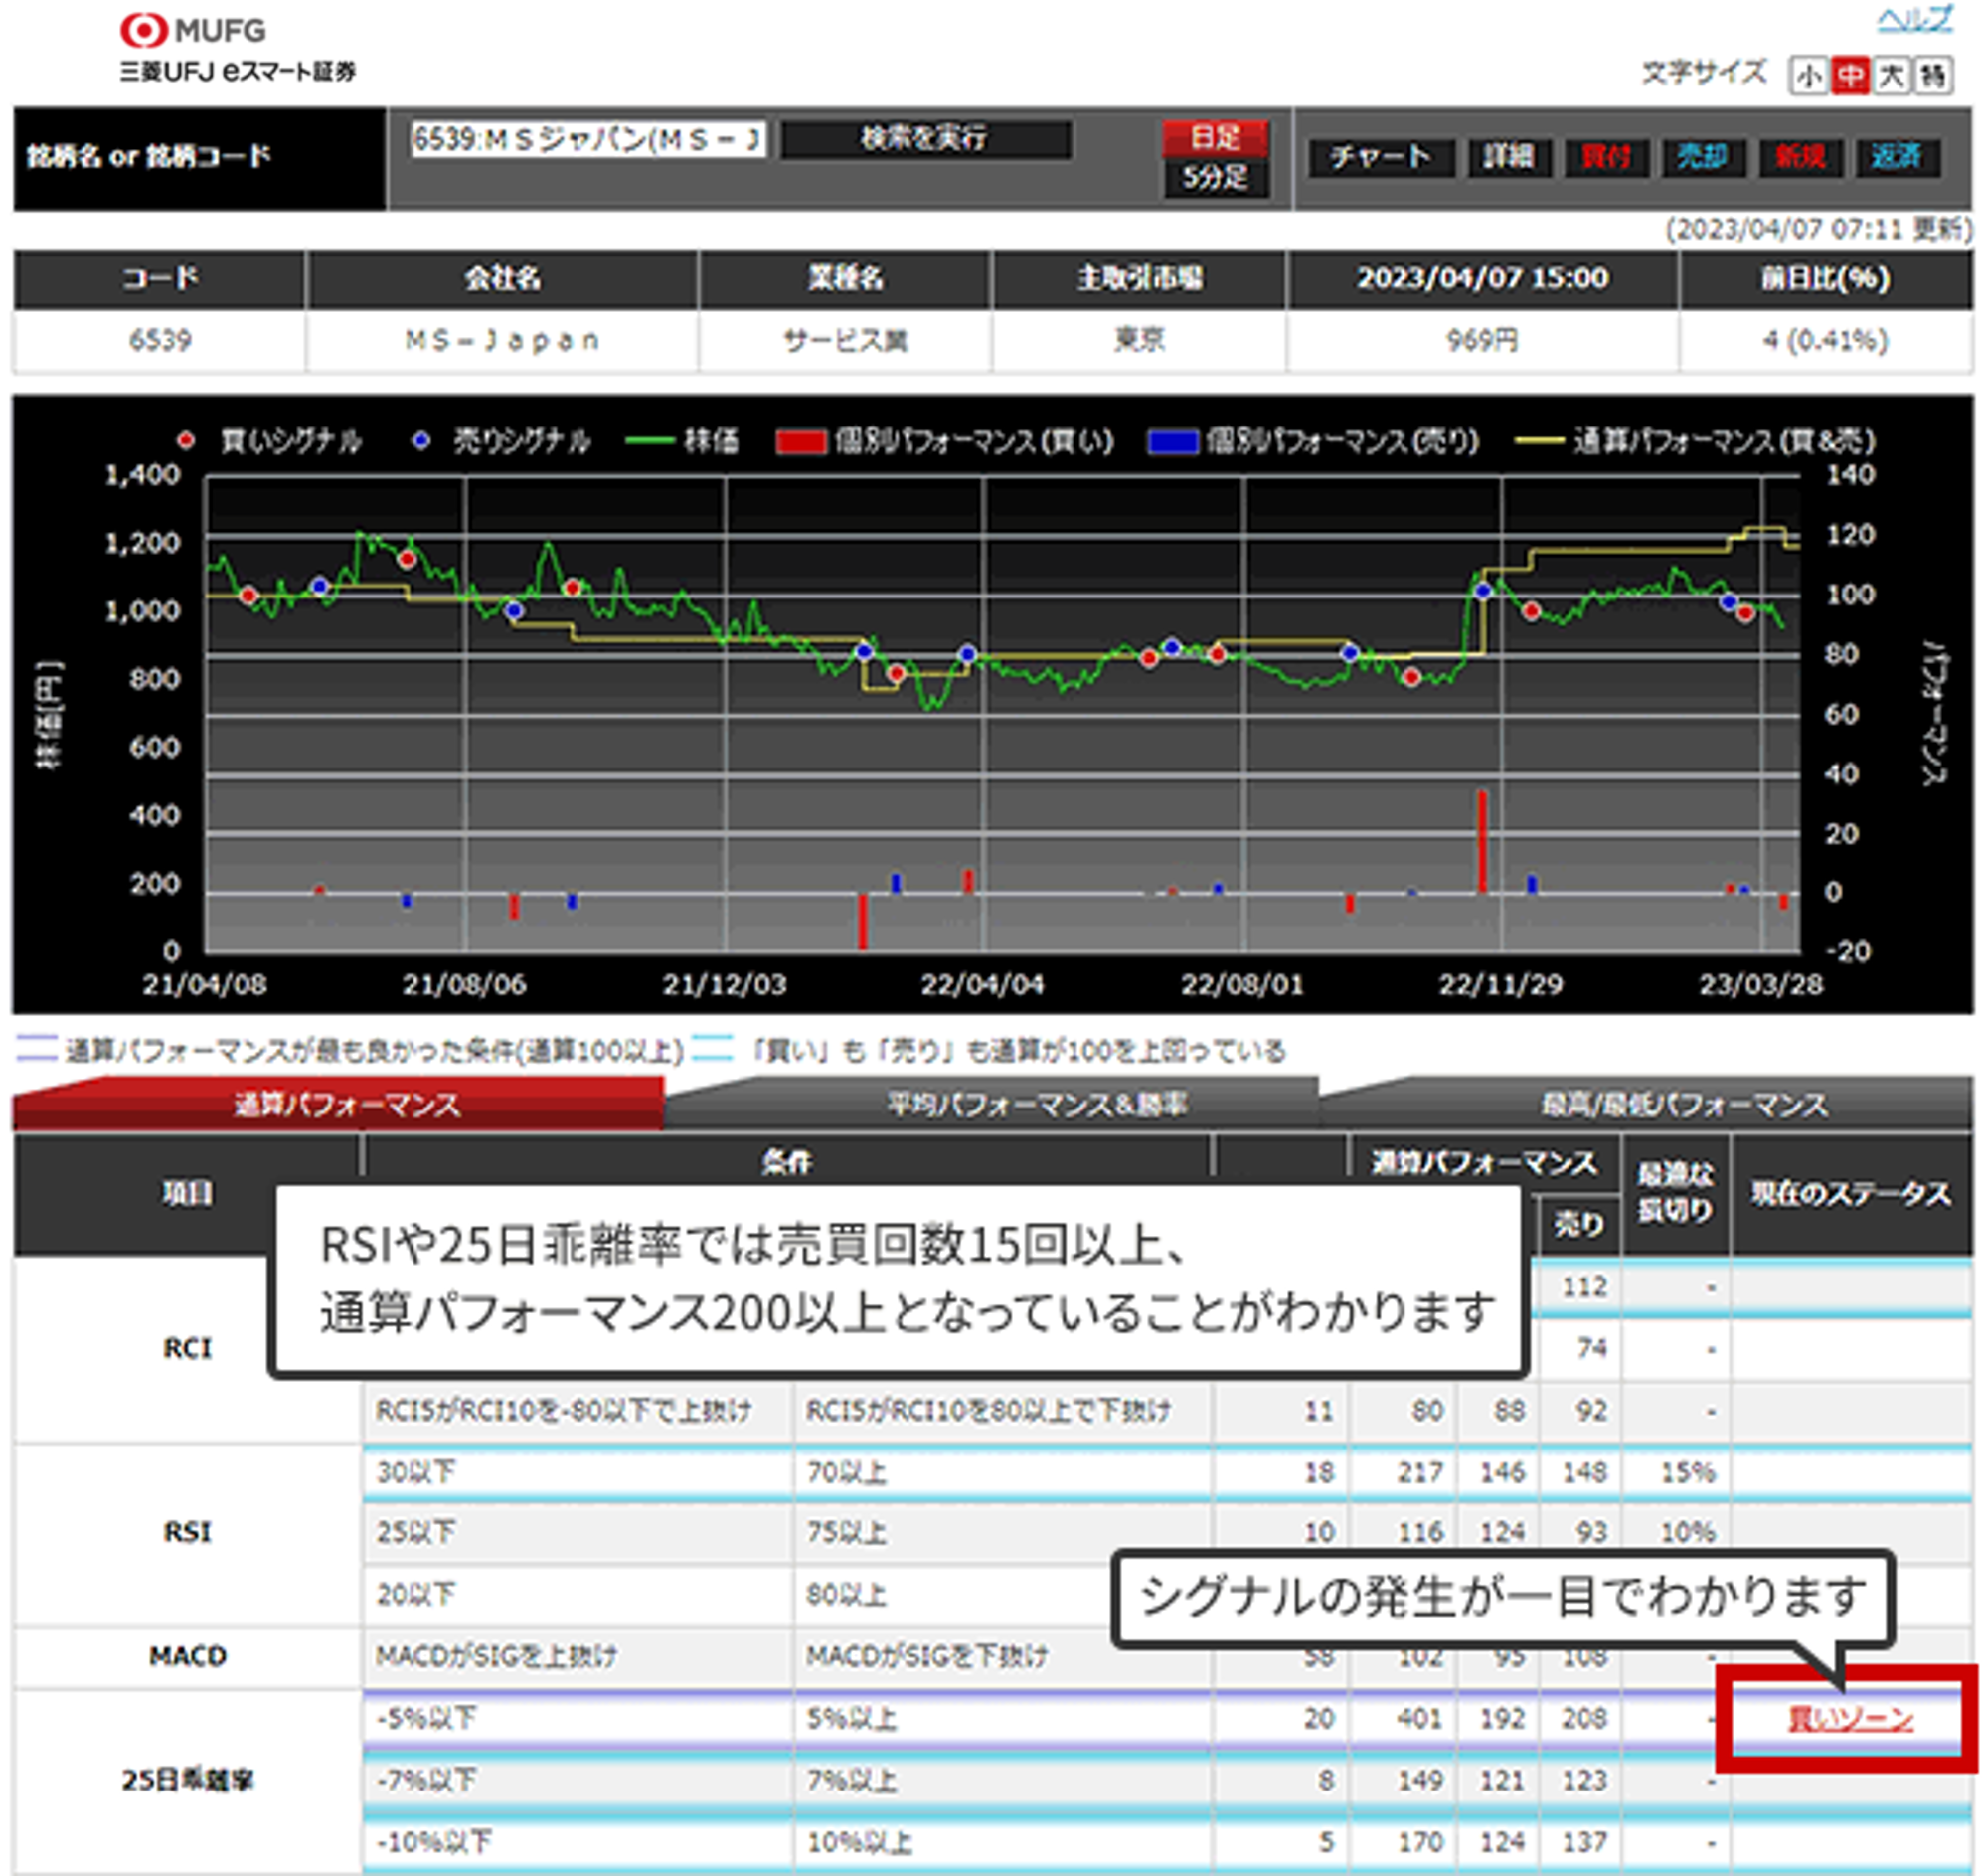The width and height of the screenshot is (1982, 1876).
Task: Click the red 買いシグナル legend dot
Action: 185,441
